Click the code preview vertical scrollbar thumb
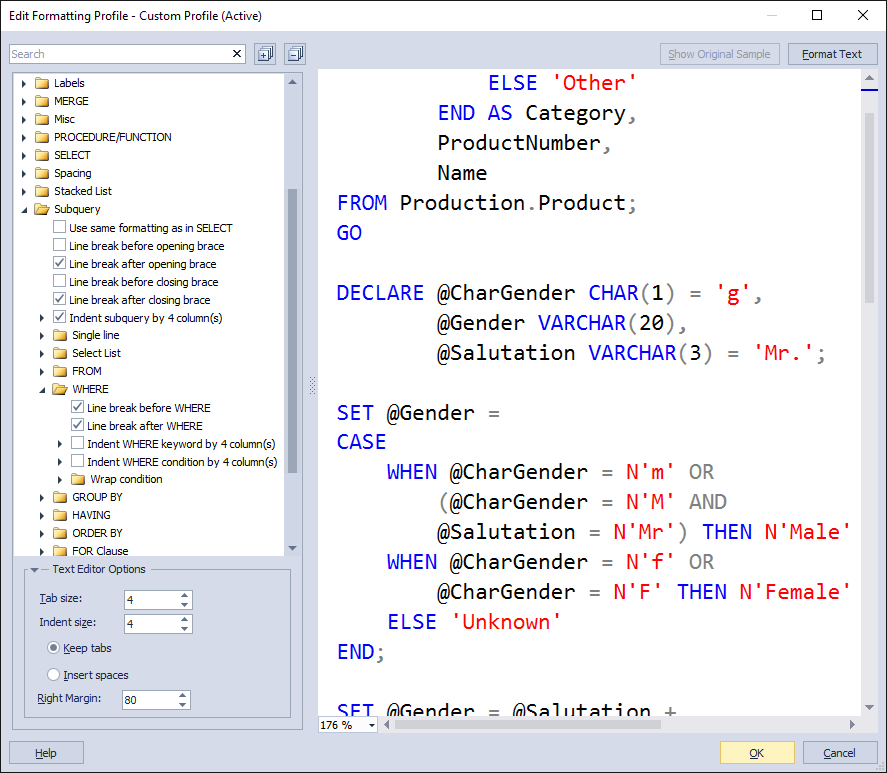Screen dimensions: 887x773 pyautogui.click(x=869, y=209)
